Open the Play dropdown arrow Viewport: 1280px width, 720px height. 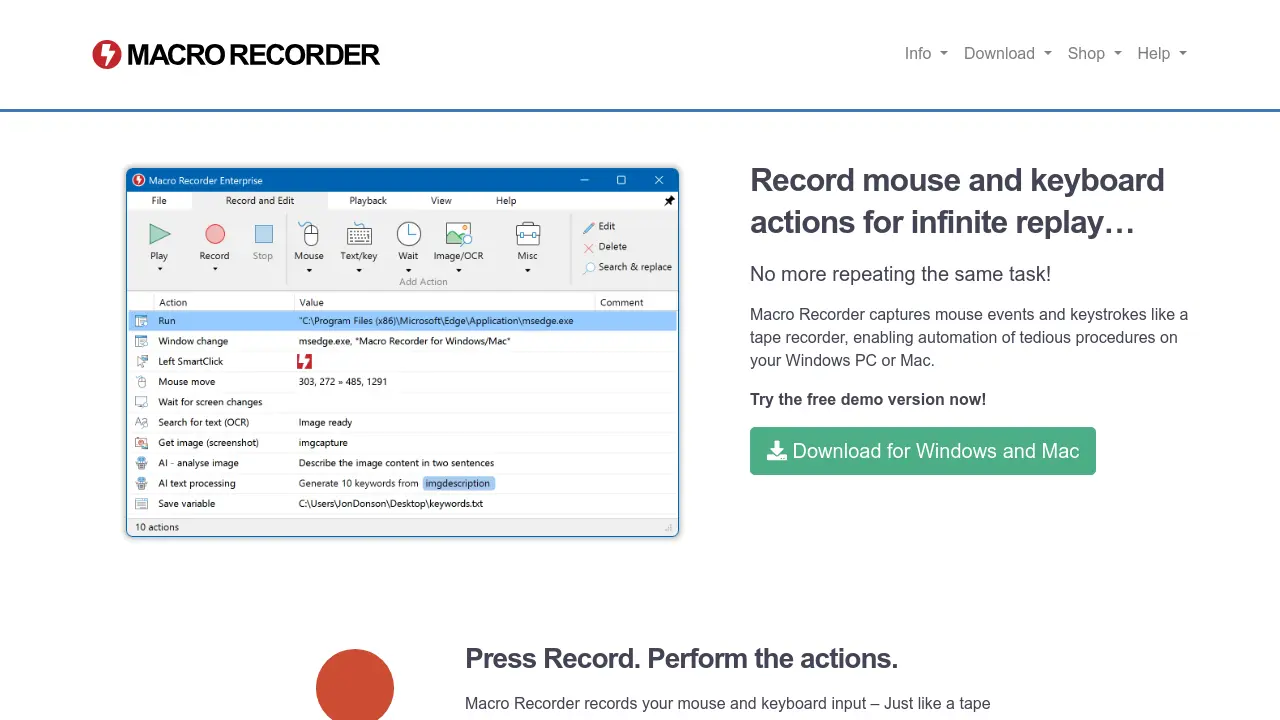[159, 268]
